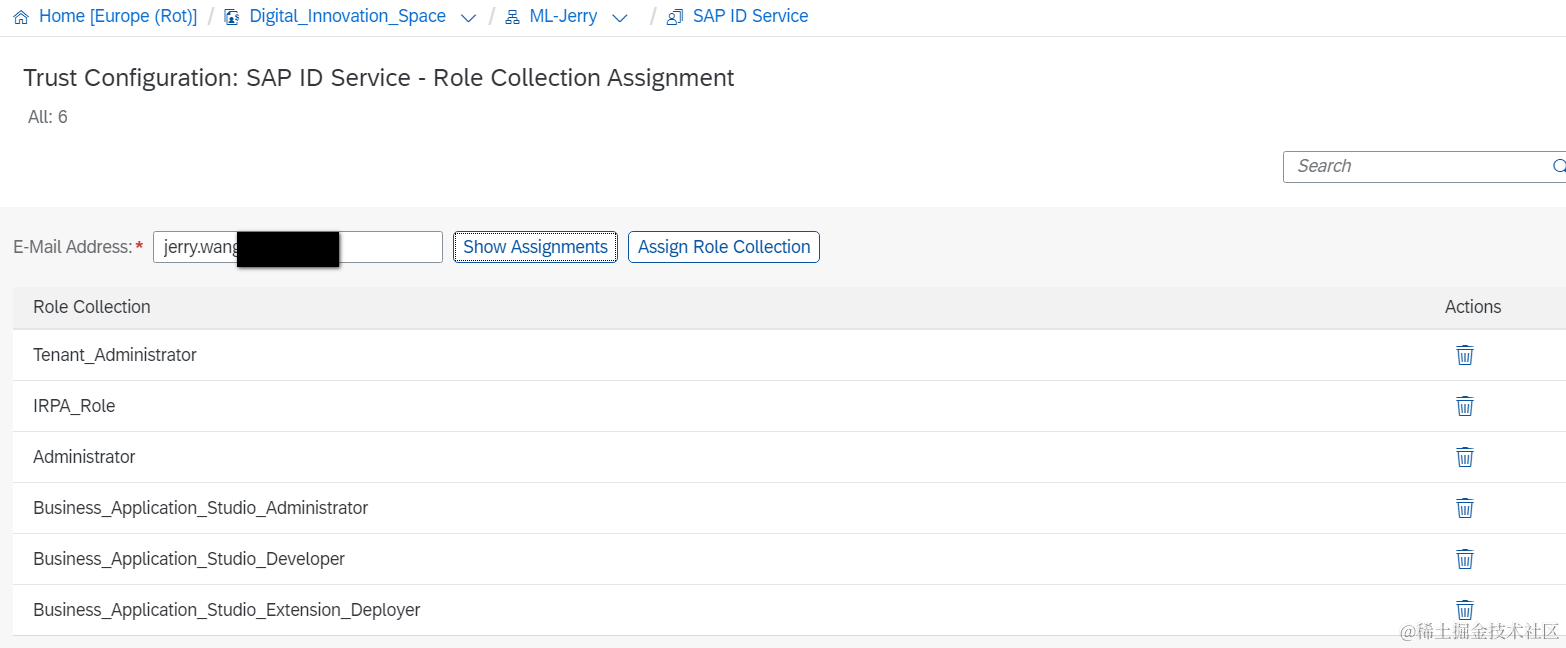1566x648 pixels.
Task: Delete the Tenant_Administrator role collection
Action: tap(1464, 355)
